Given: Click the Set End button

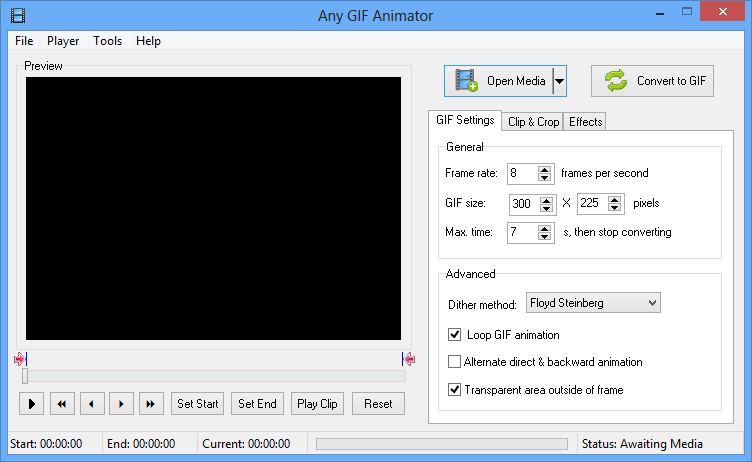Looking at the screenshot, I should (257, 403).
